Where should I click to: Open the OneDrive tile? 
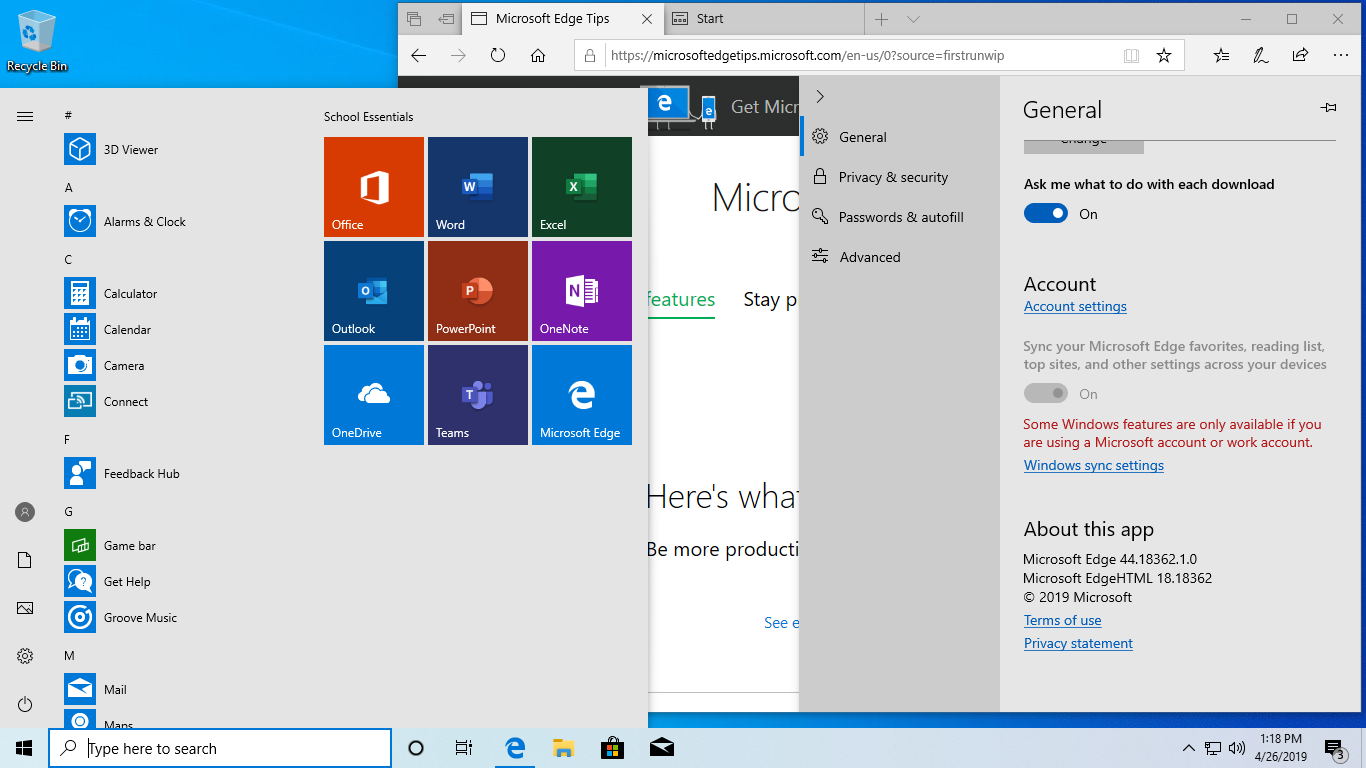[x=374, y=395]
